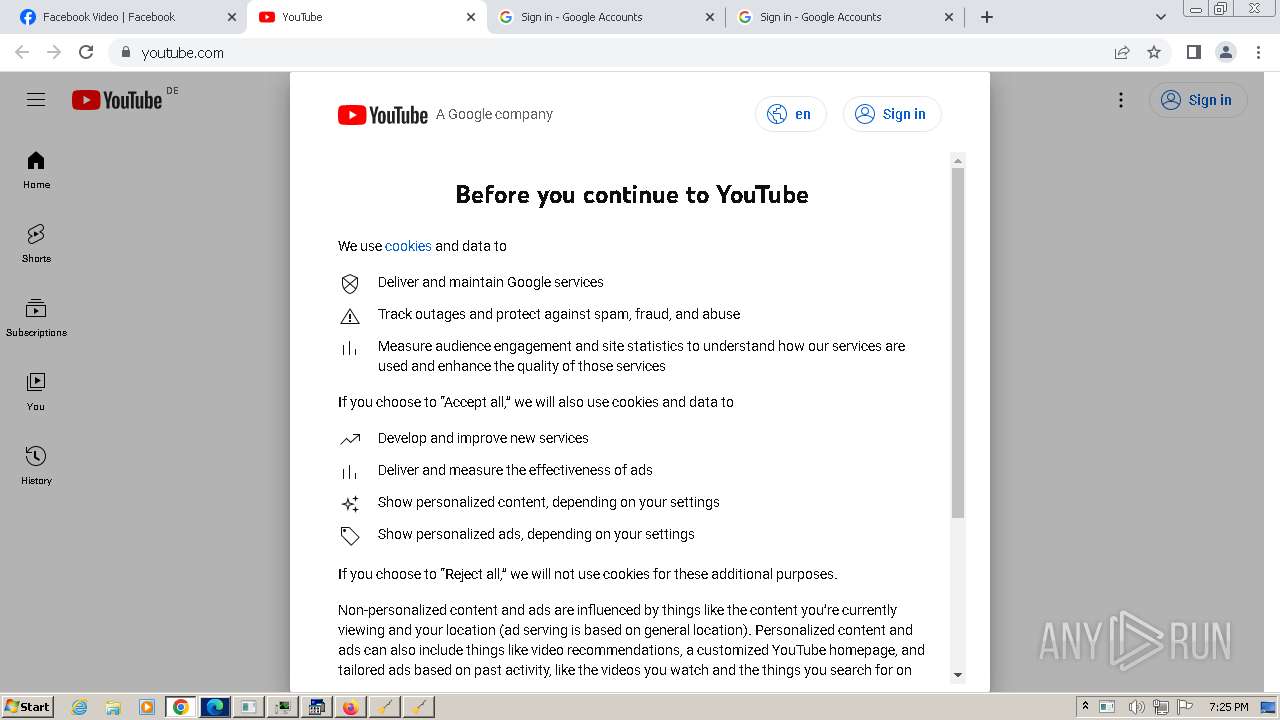Screen dimensions: 1280x720
Task: Toggle Chrome side panel icon
Action: point(1193,52)
